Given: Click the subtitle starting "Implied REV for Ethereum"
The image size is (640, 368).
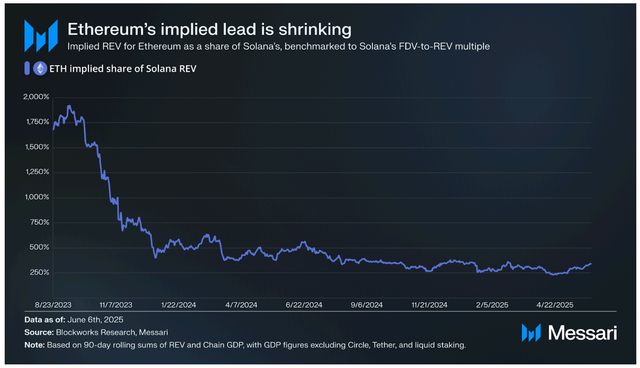Looking at the screenshot, I should click(x=278, y=47).
